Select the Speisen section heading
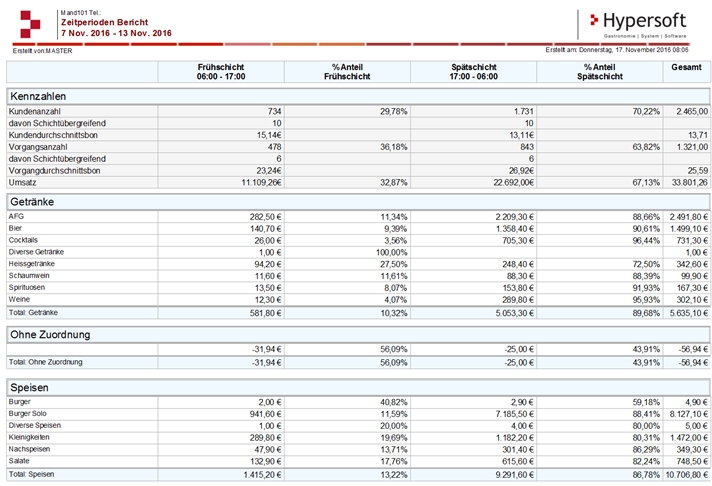Viewport: 712px width, 486px height. pos(29,387)
